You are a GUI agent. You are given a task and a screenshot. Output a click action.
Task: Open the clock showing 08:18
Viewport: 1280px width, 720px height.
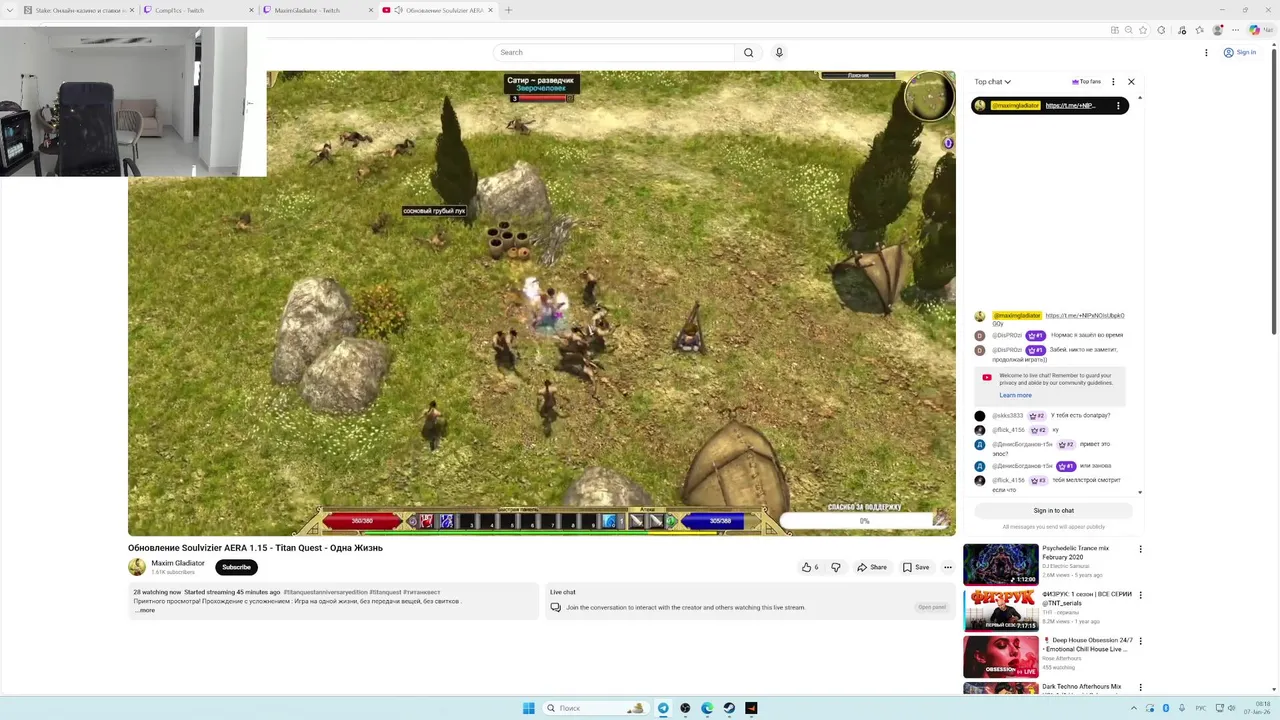[x=1258, y=708]
